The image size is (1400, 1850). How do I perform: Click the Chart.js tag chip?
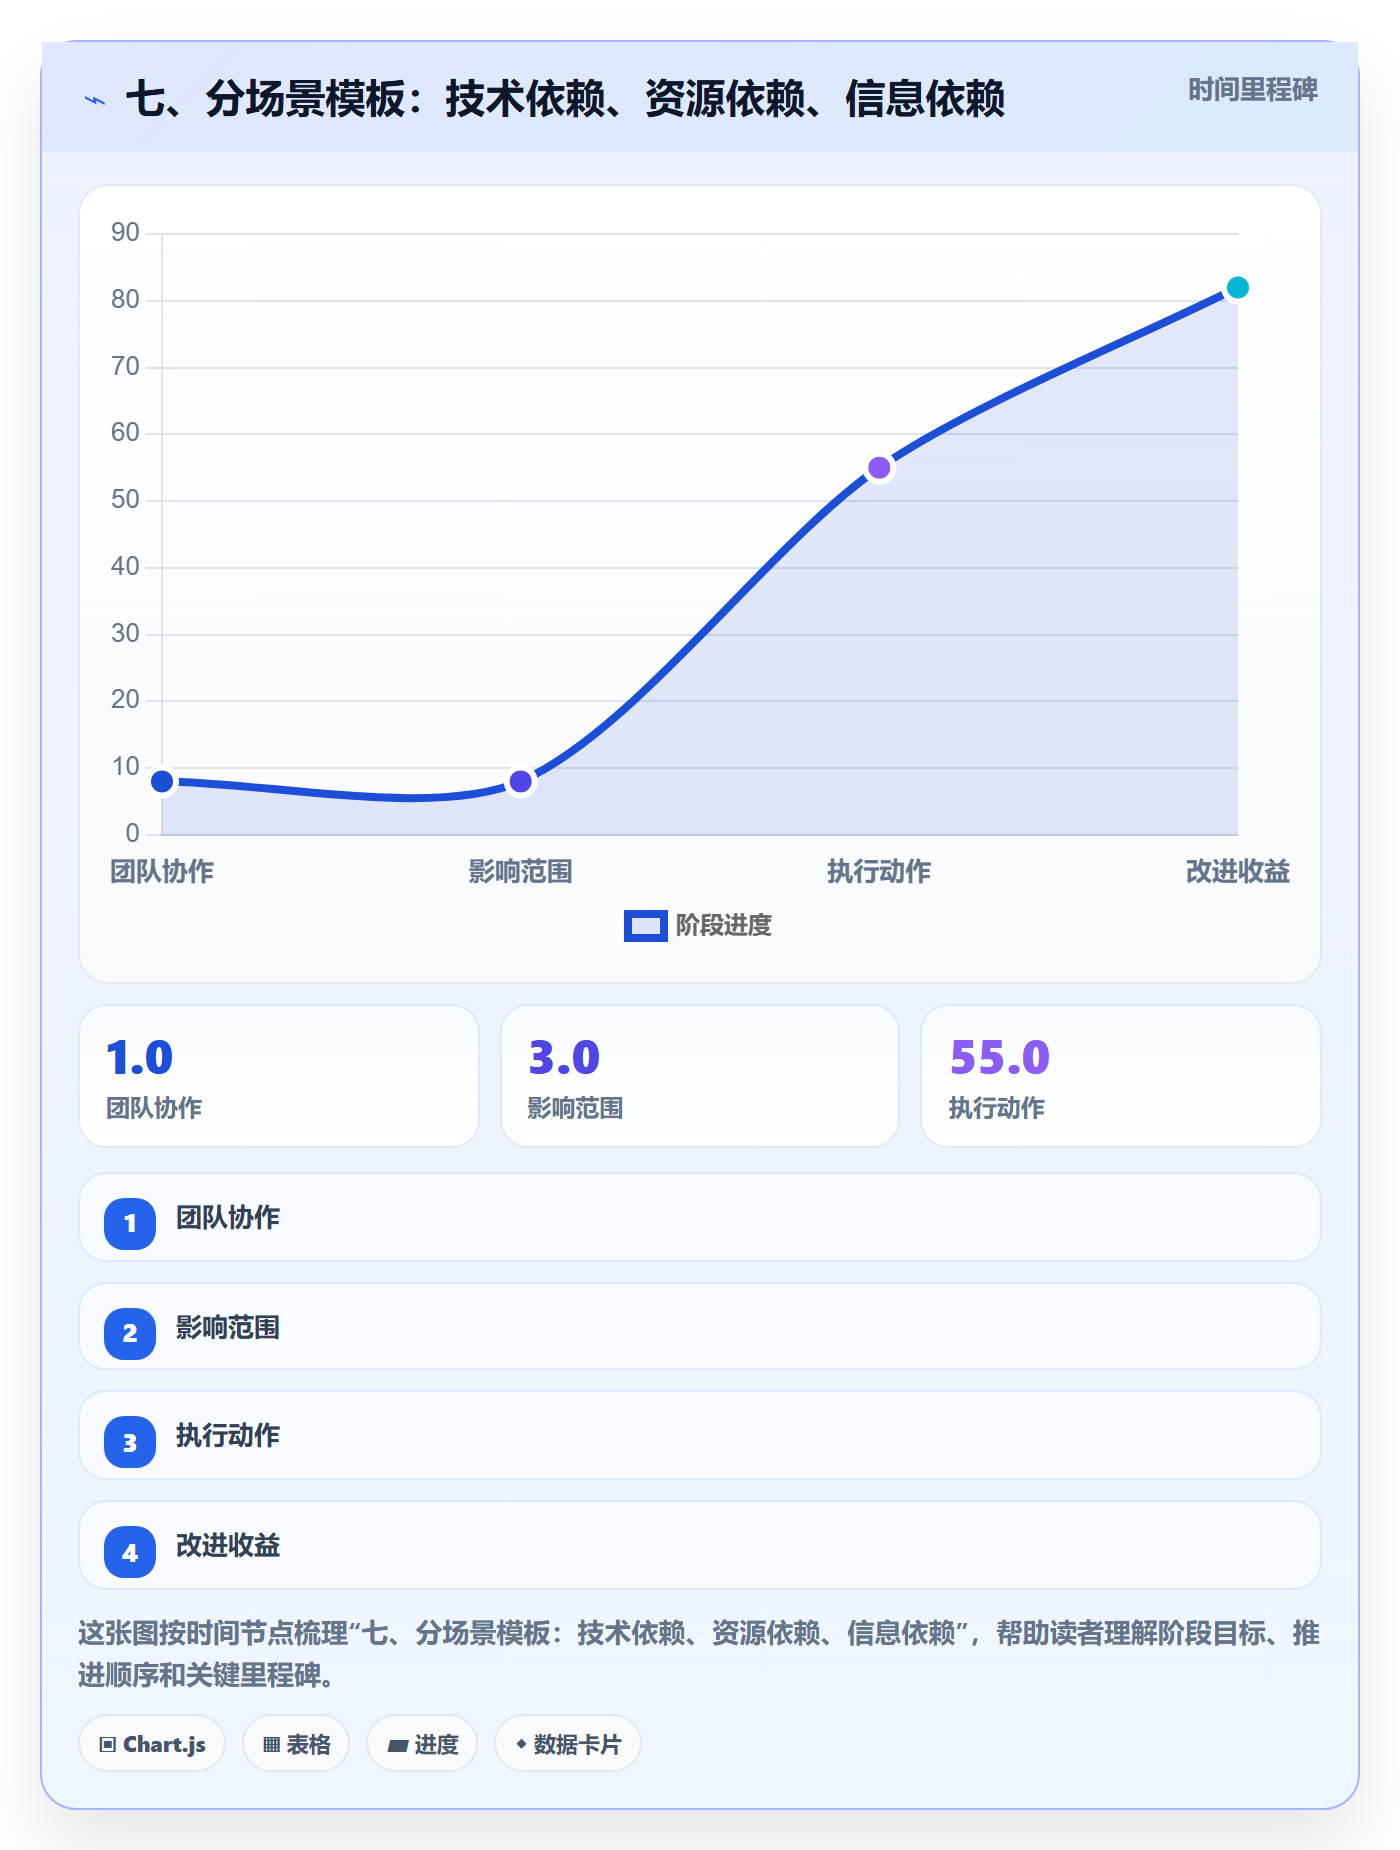(152, 1744)
